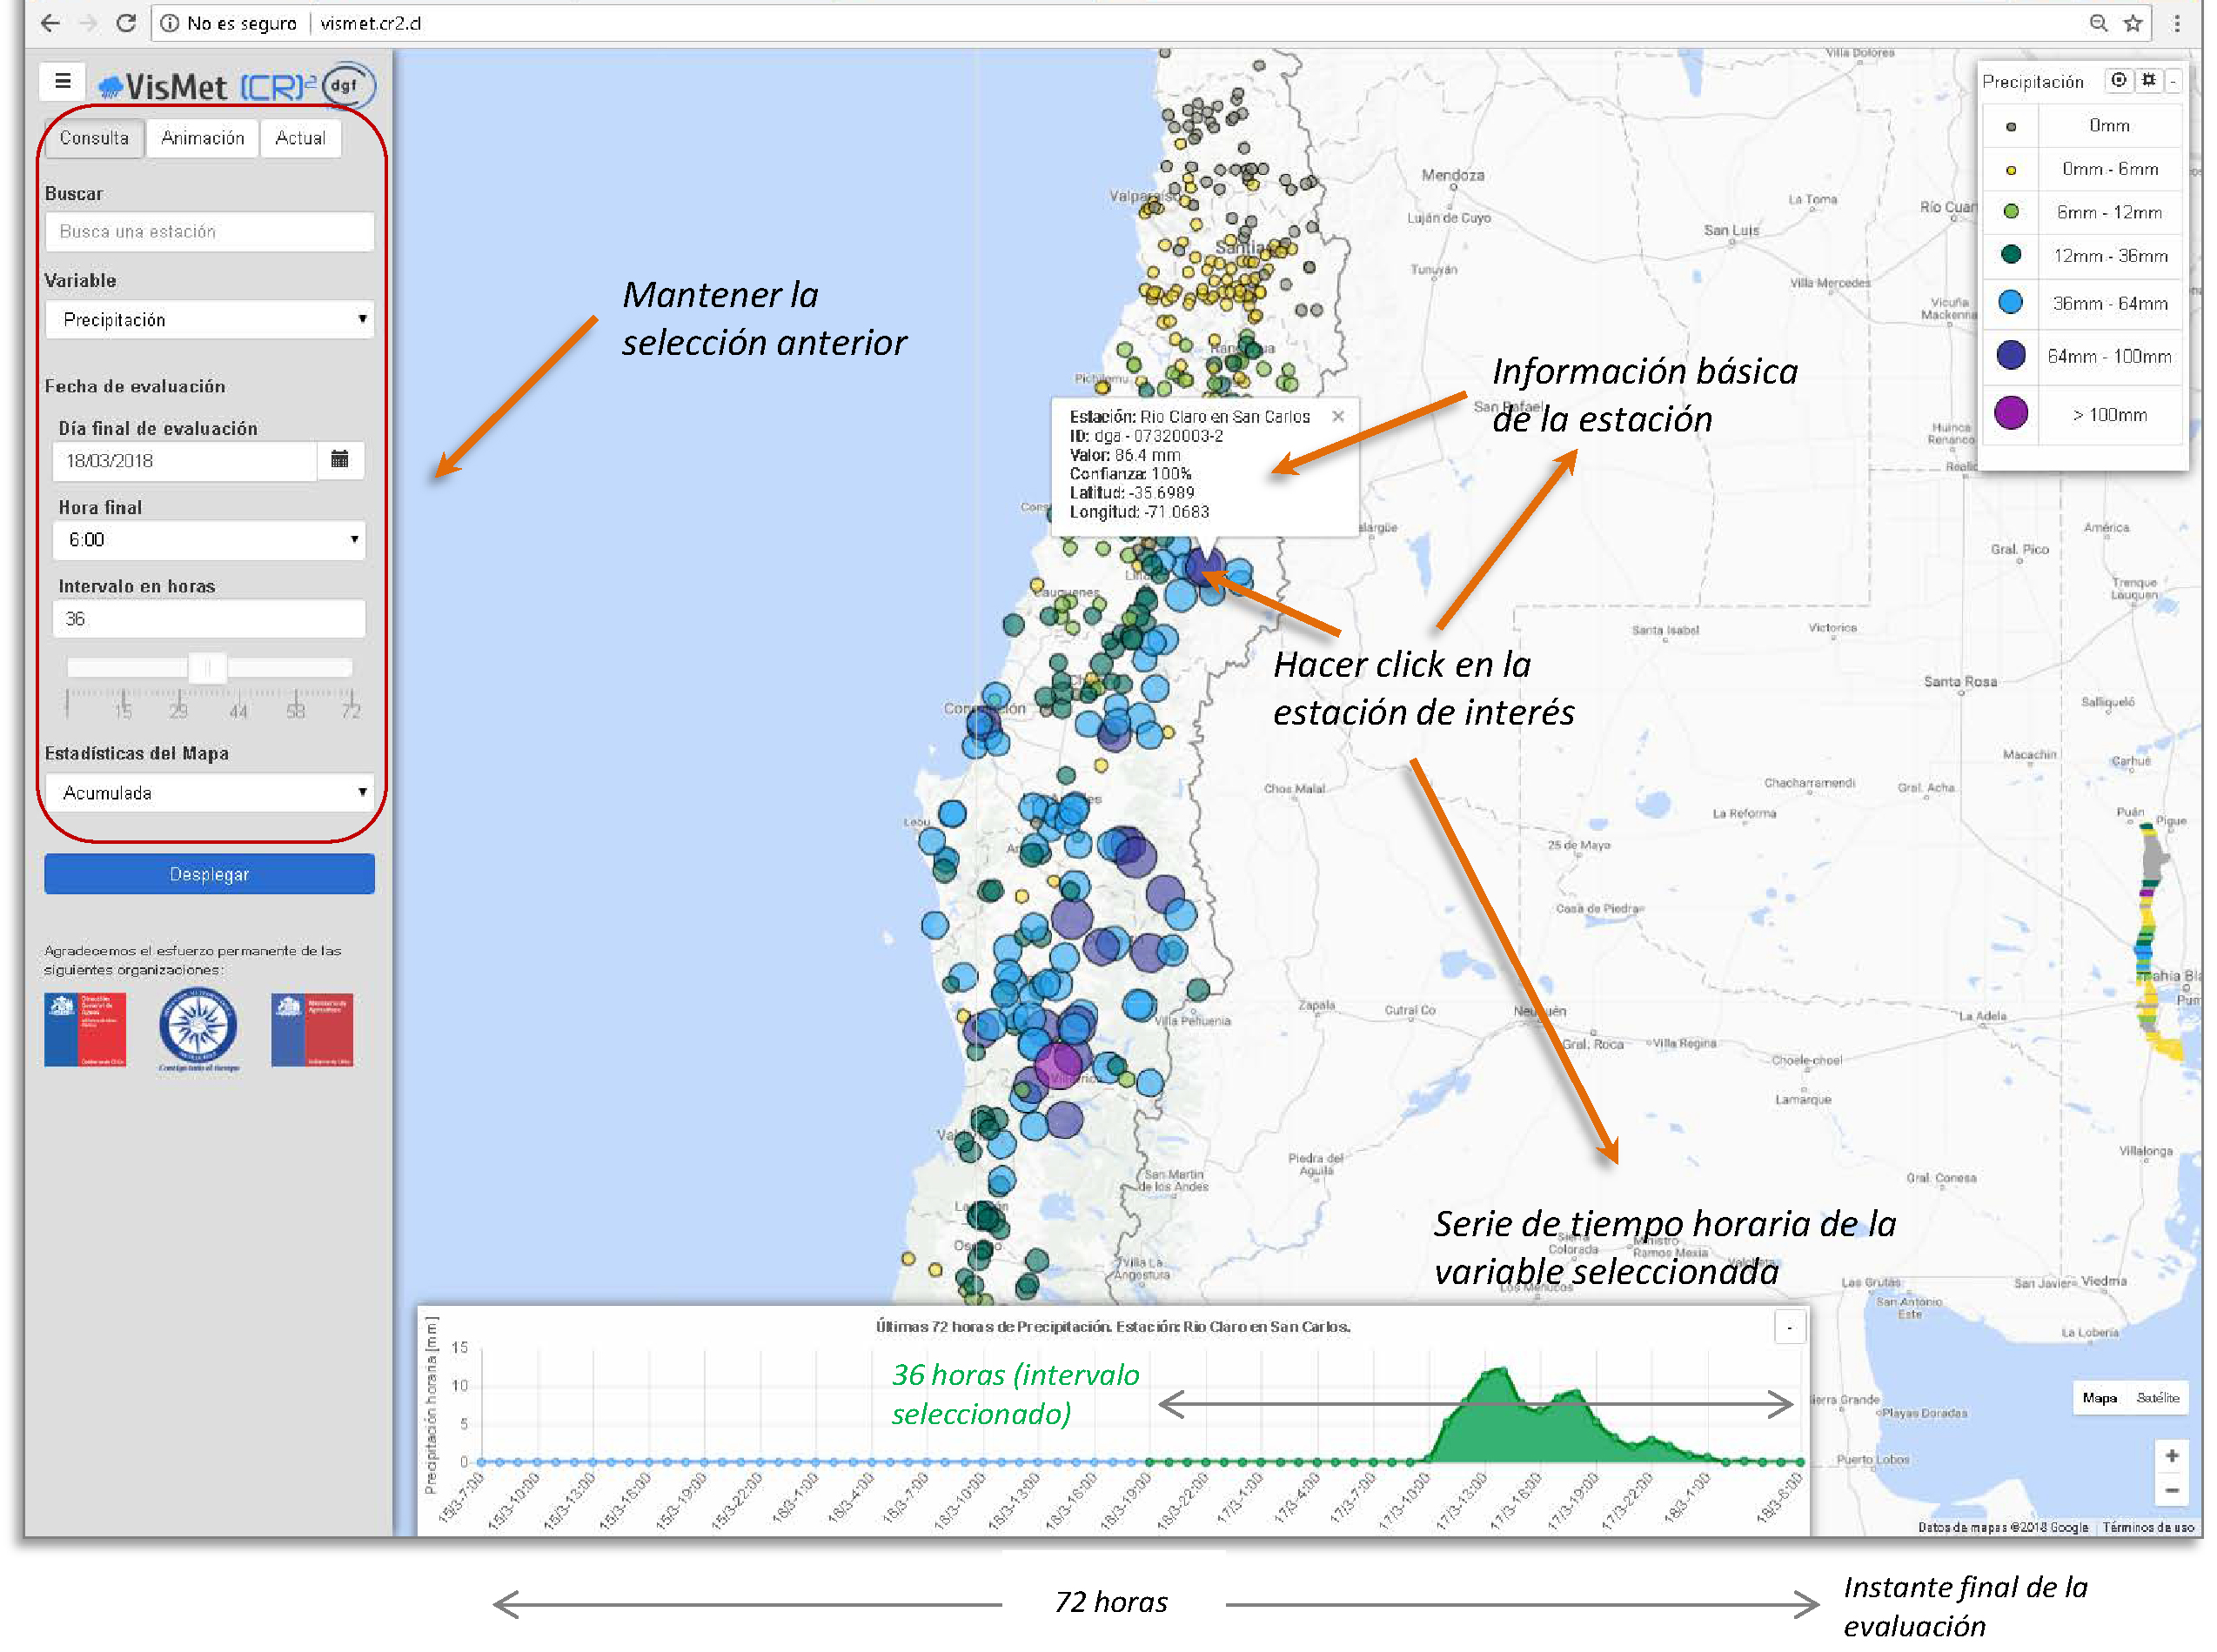Bookmark the page using the star icon
Screen dimensions: 2217x1652
pyautogui.click(x=2133, y=22)
